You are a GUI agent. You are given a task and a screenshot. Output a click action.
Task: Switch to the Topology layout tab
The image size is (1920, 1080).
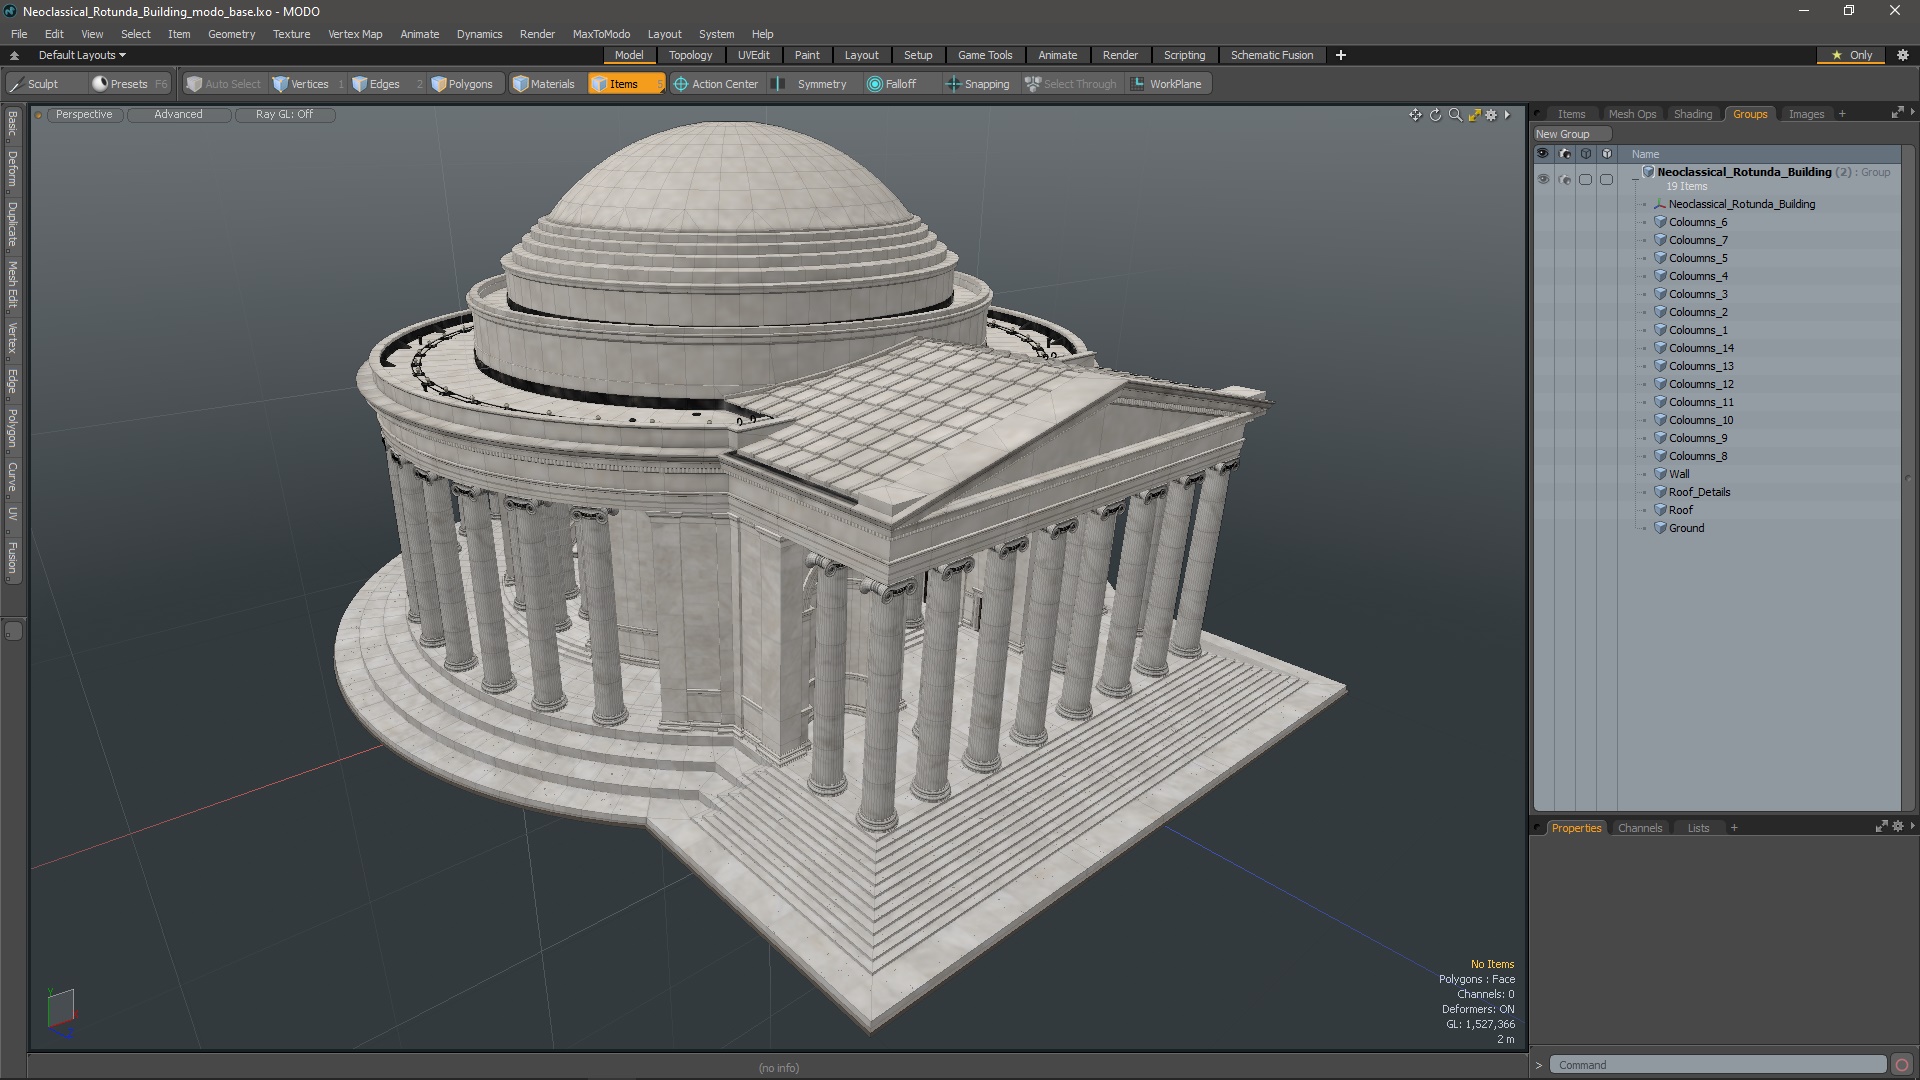[690, 55]
